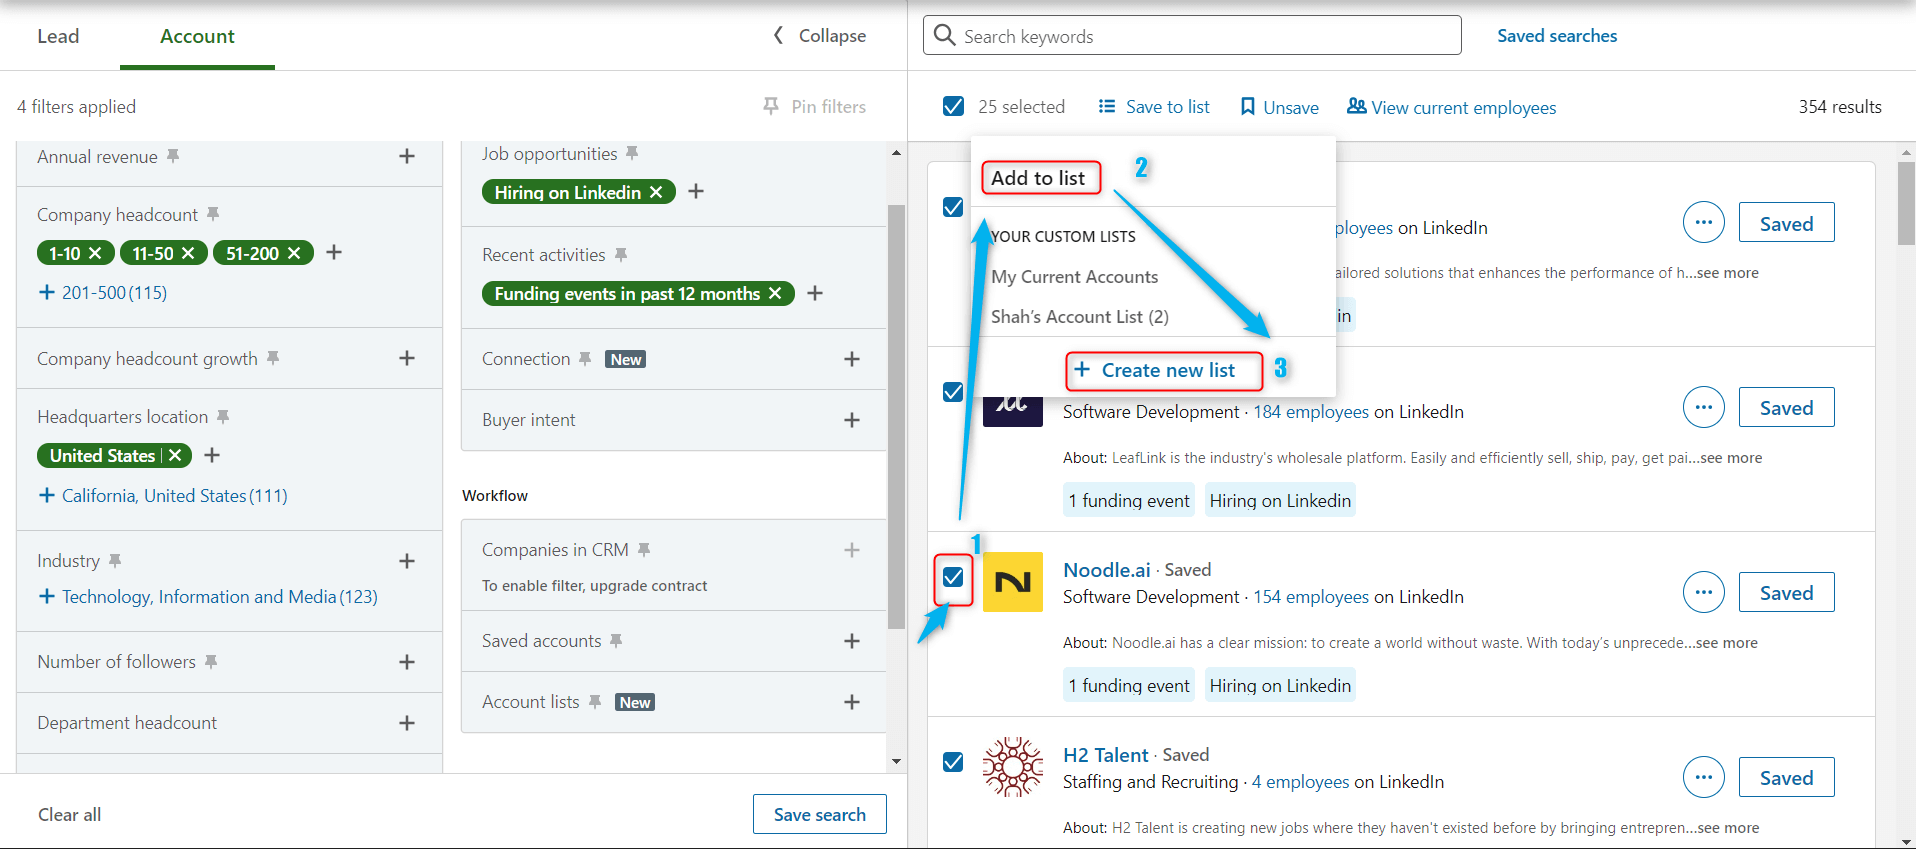1916x849 pixels.
Task: Open more options for Noodle.ai result
Action: coord(1704,592)
